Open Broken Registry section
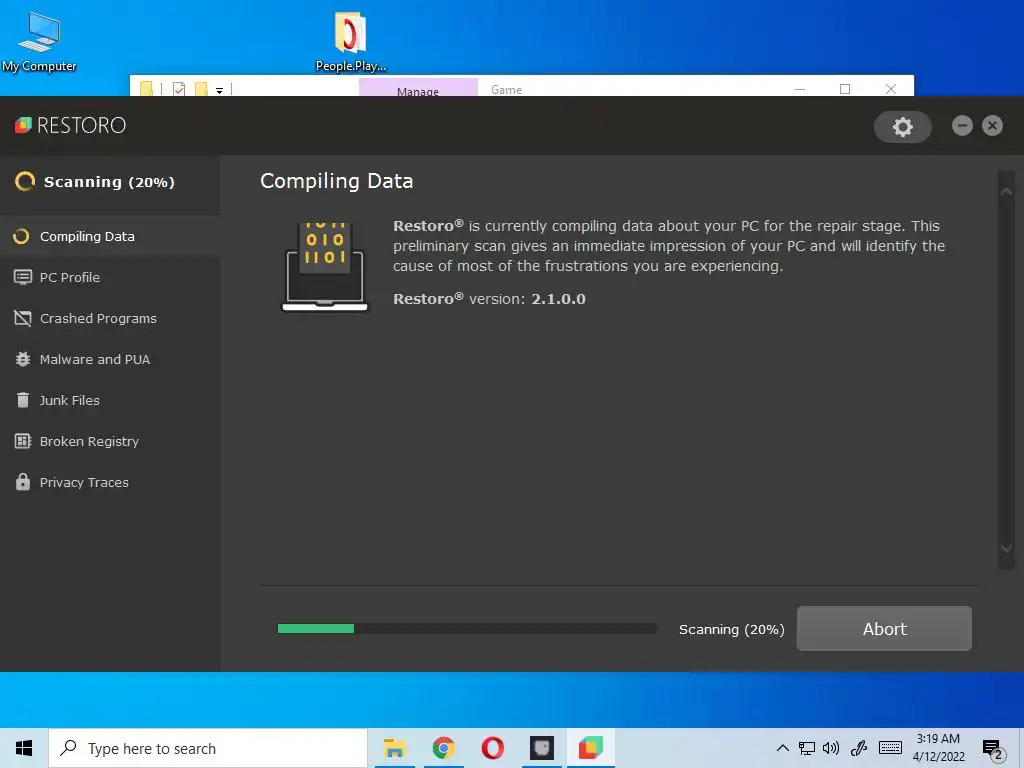 click(x=110, y=441)
